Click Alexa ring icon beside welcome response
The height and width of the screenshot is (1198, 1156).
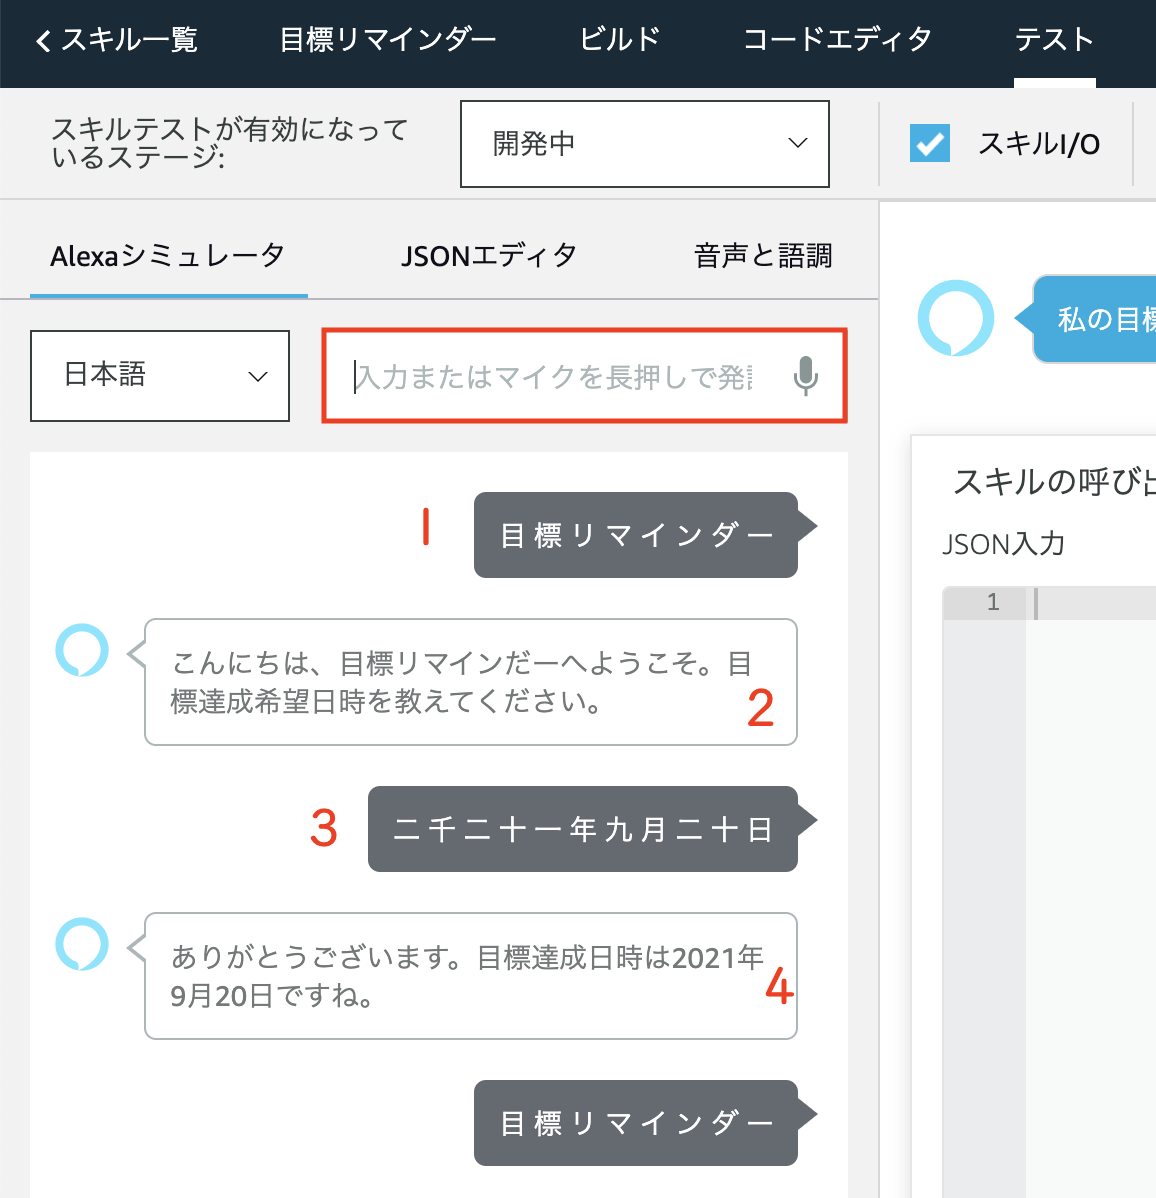point(82,650)
